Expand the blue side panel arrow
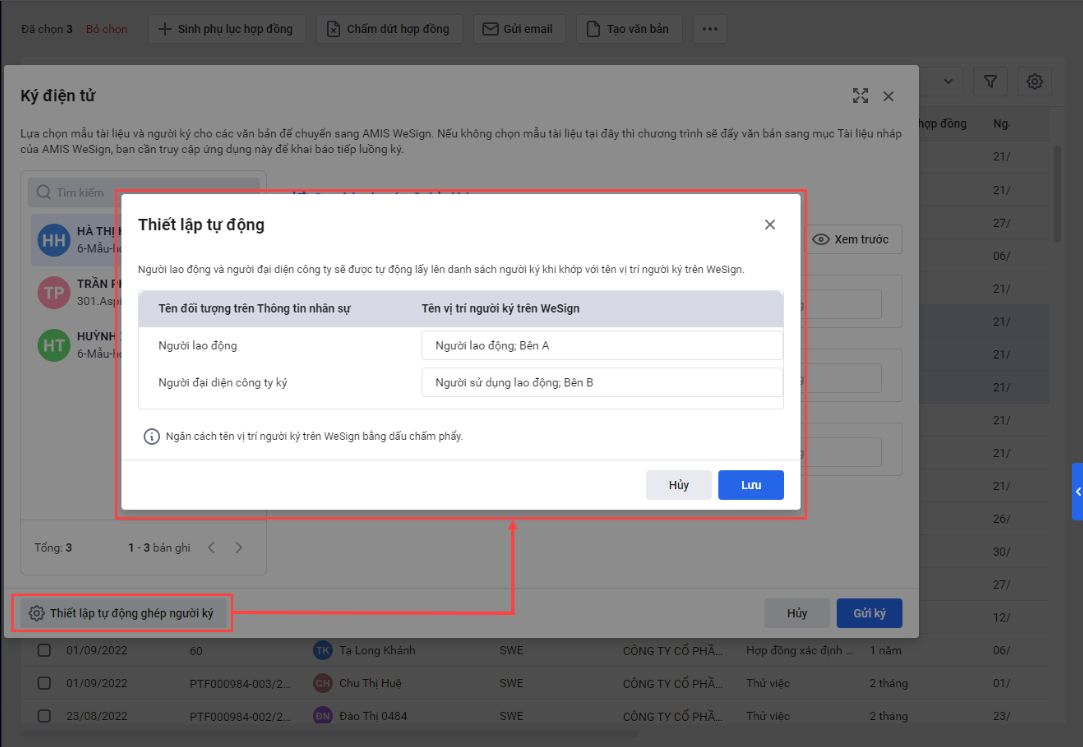This screenshot has height=747, width=1083. coord(1077,492)
